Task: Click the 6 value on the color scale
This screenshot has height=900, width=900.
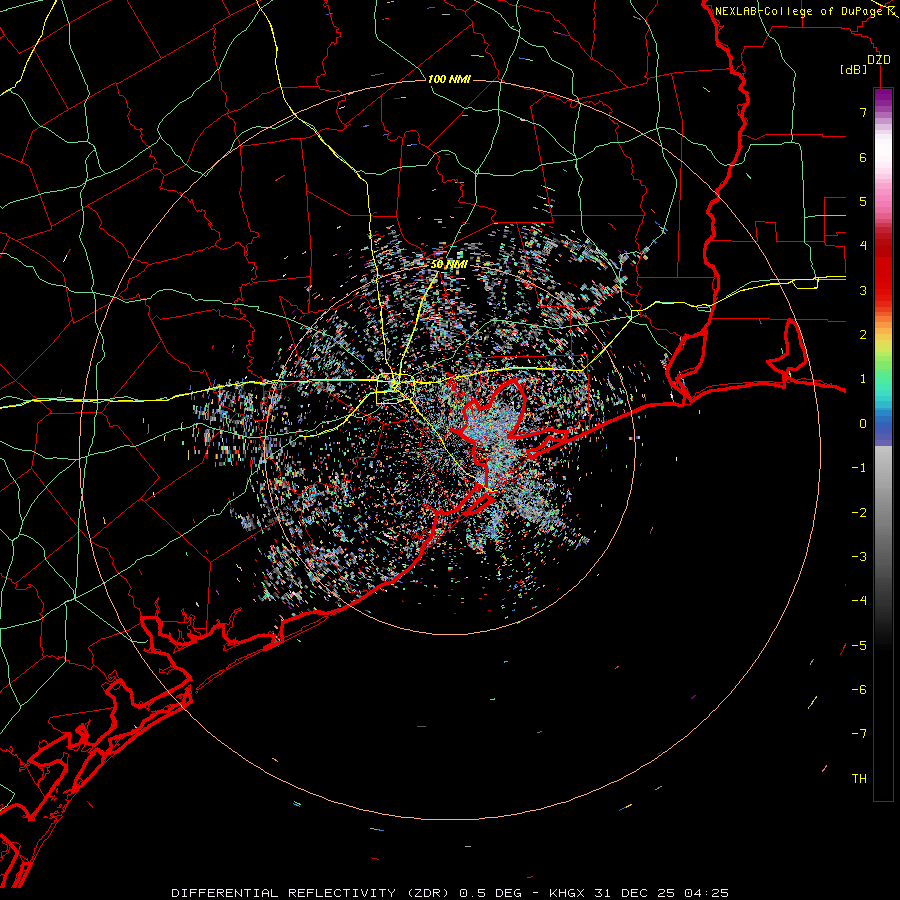Action: (863, 157)
